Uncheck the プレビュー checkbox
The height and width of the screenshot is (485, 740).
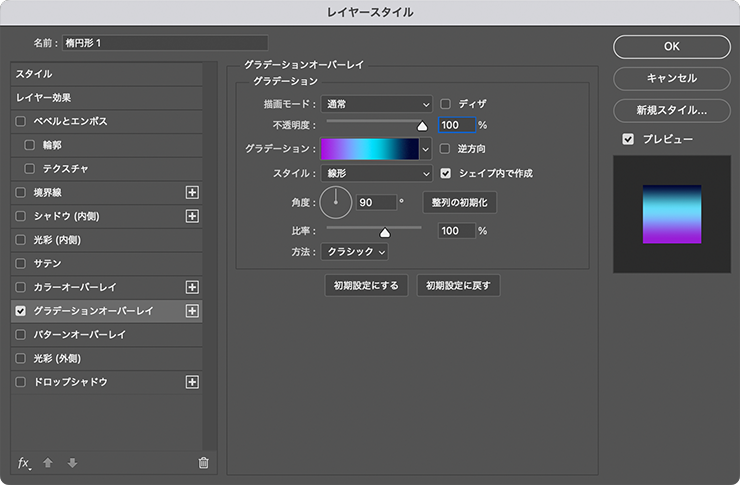(627, 139)
